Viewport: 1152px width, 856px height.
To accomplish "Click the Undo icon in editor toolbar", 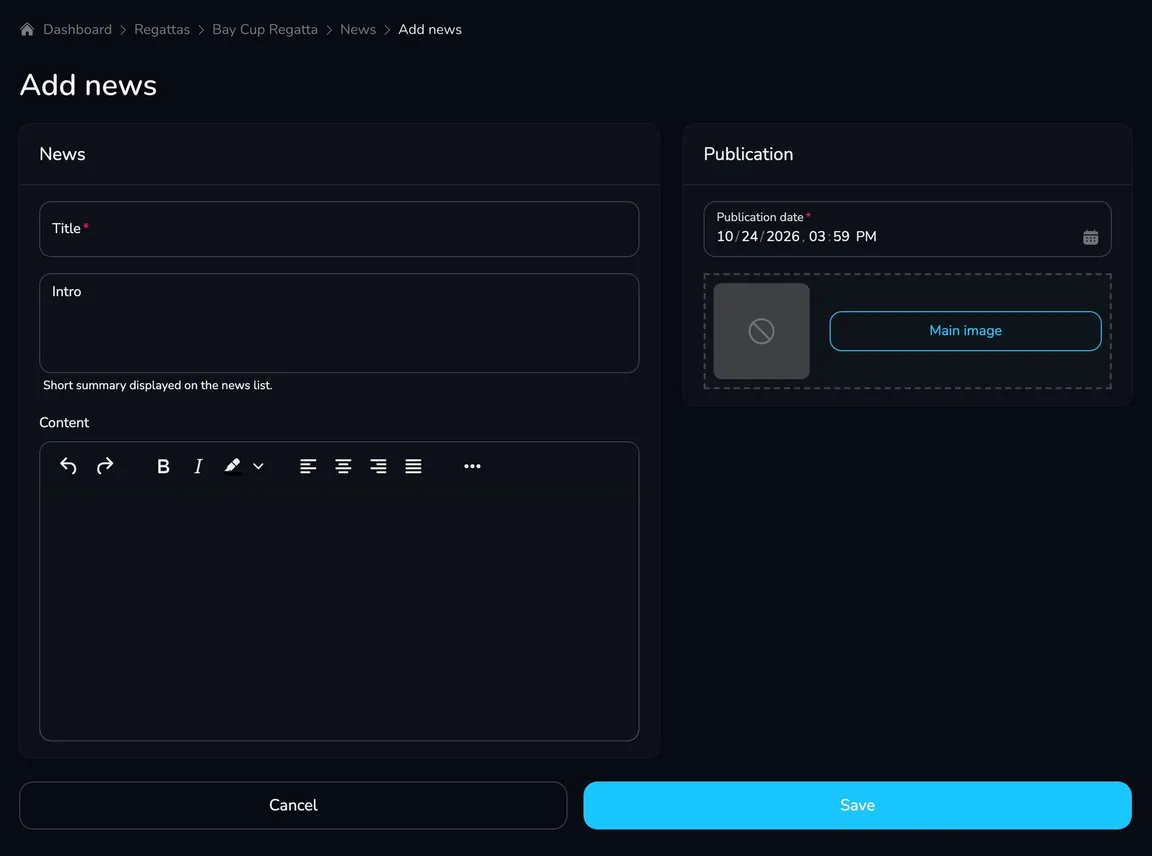I will tap(68, 466).
